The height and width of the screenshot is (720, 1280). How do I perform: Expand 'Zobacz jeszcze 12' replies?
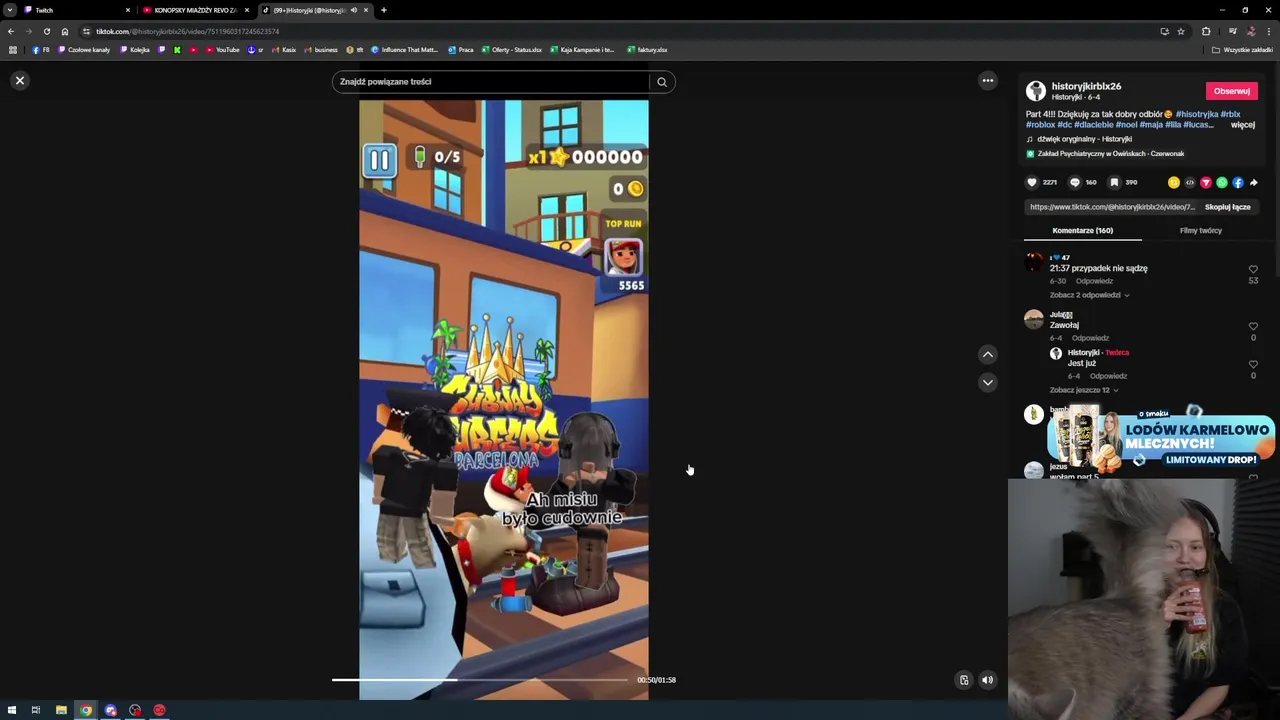pyautogui.click(x=1083, y=390)
